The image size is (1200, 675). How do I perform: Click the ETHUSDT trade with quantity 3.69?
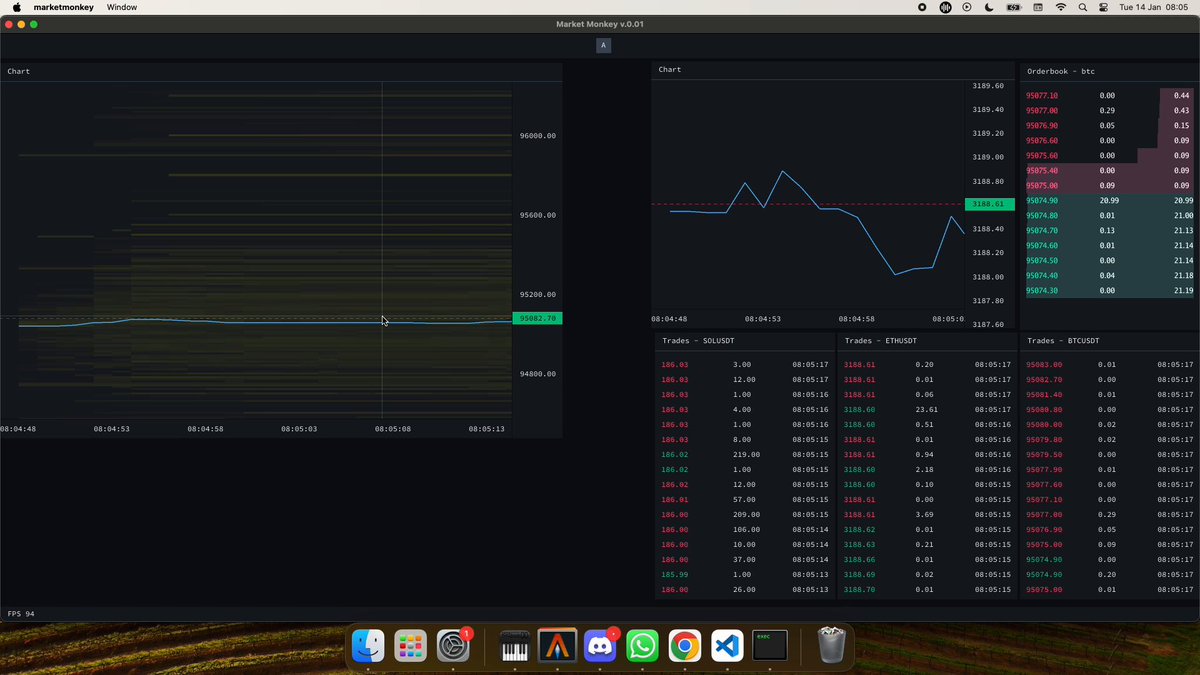click(x=928, y=515)
